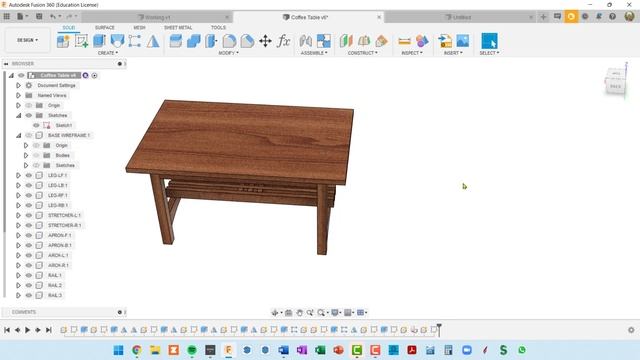Toggle visibility of LEG-LB:1
Screen dimensions: 640x360
(x=29, y=185)
